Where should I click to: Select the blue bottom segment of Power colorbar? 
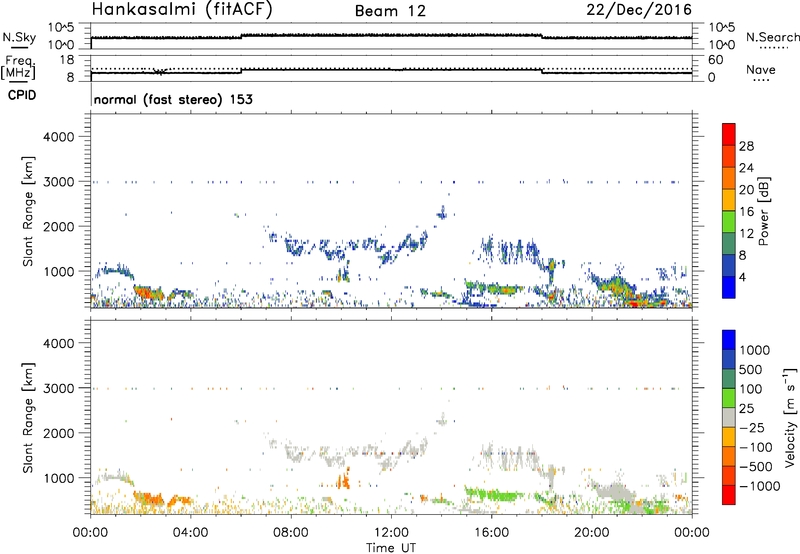[729, 287]
